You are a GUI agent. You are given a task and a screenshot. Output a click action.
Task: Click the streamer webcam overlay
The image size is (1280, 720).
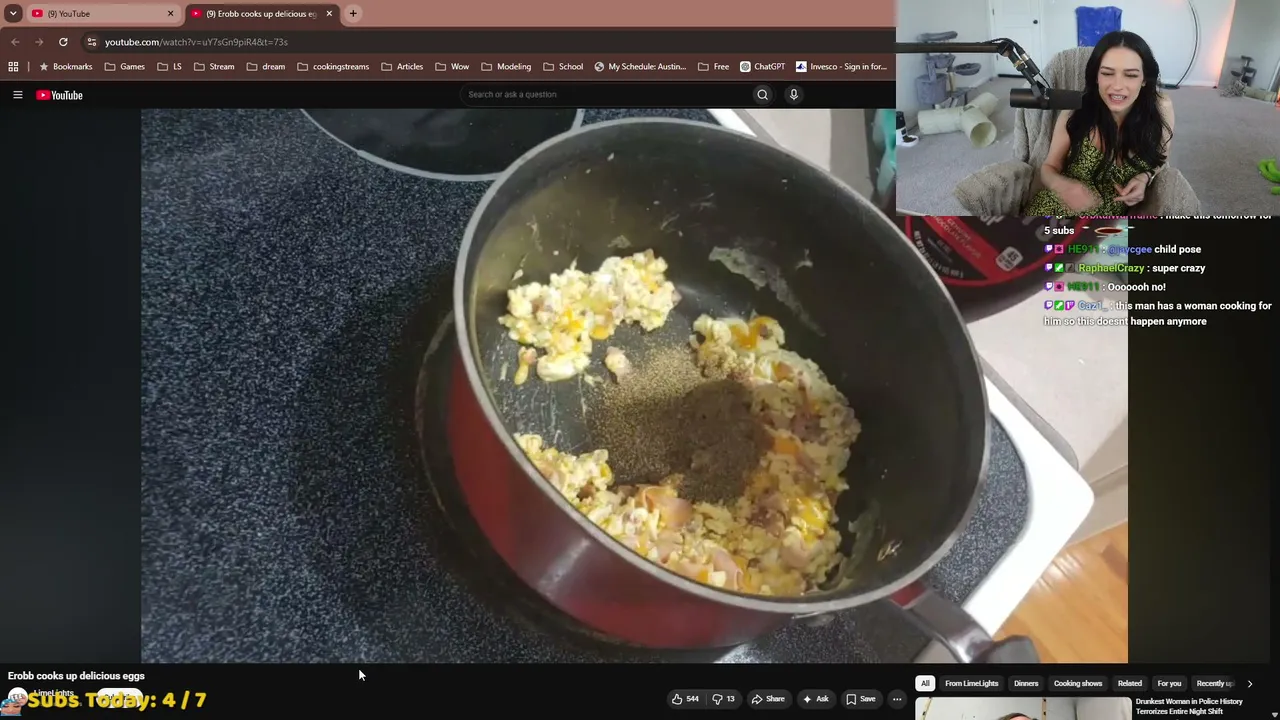click(1088, 108)
